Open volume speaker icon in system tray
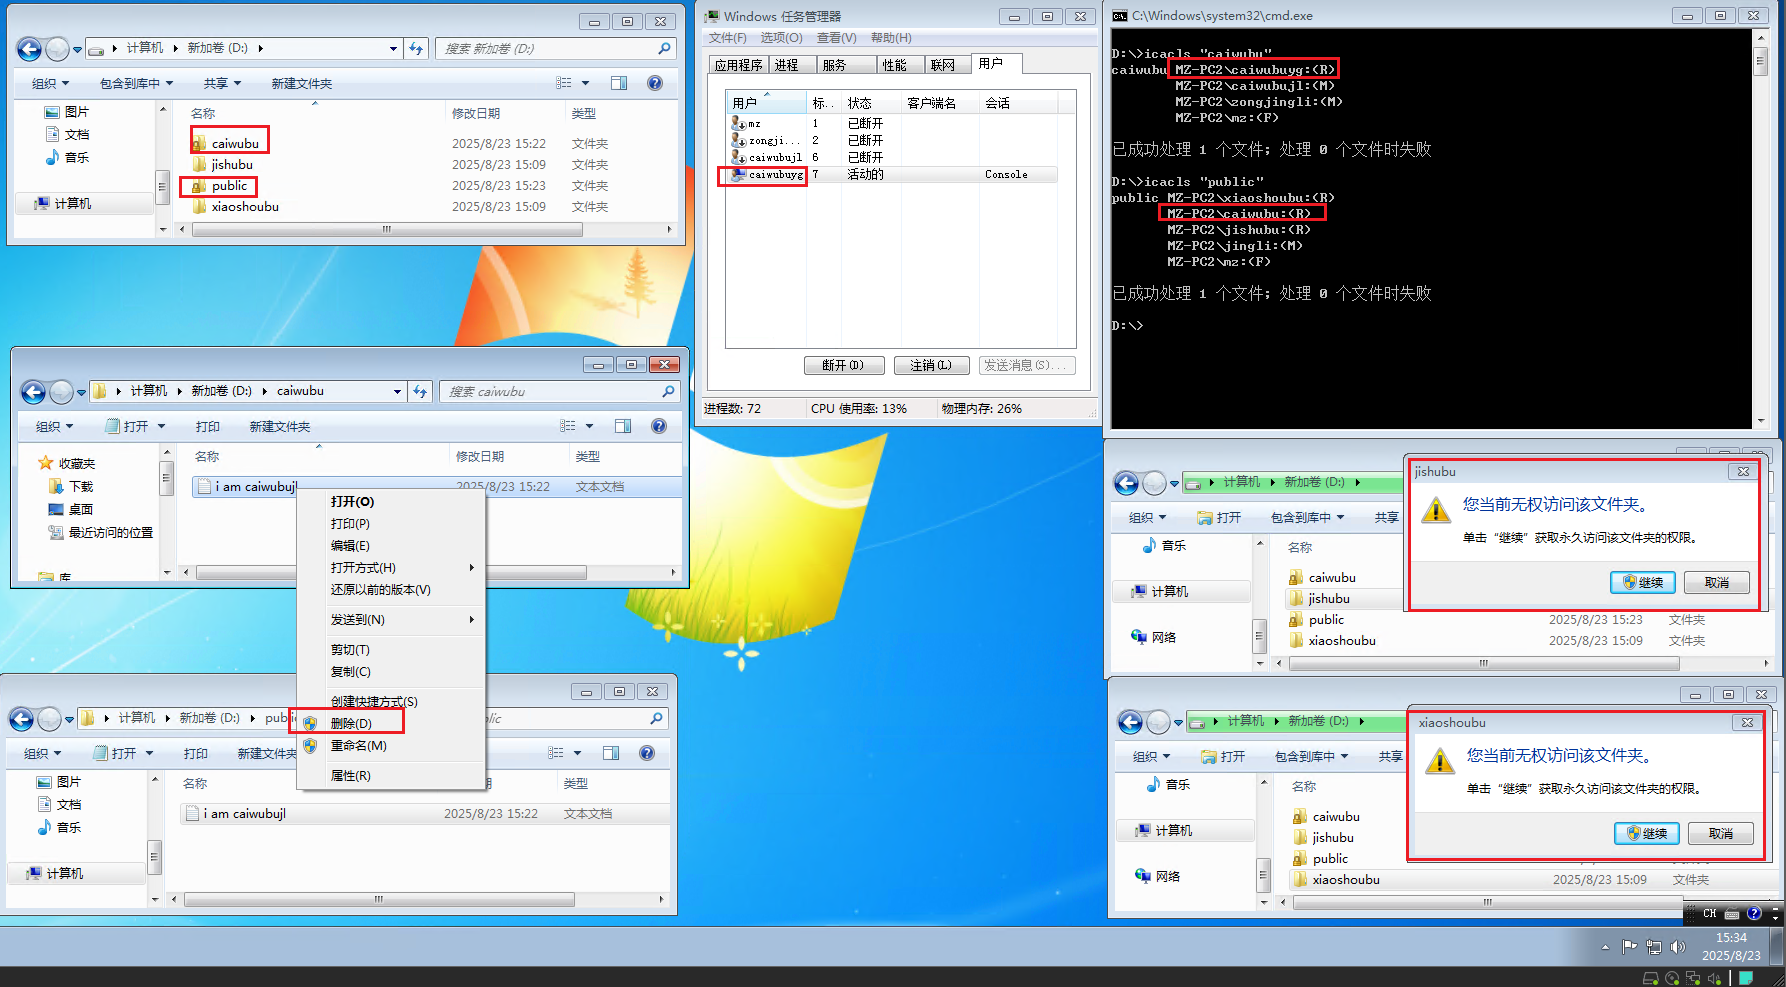This screenshot has width=1786, height=987. tap(1678, 946)
